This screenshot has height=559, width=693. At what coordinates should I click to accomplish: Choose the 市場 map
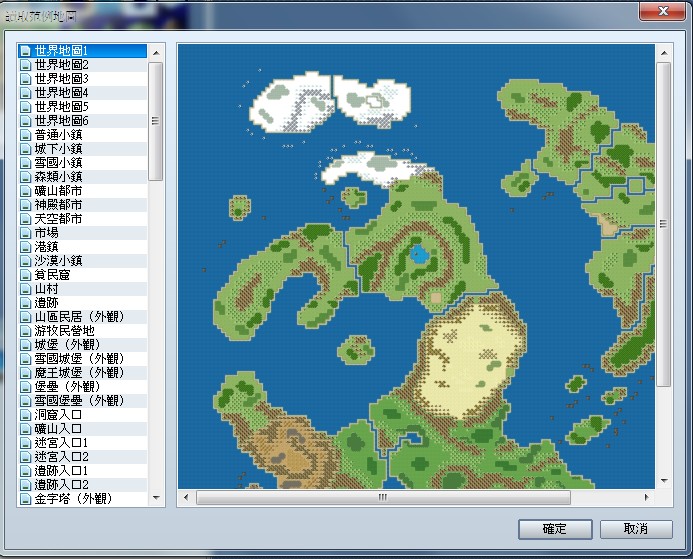(83, 233)
